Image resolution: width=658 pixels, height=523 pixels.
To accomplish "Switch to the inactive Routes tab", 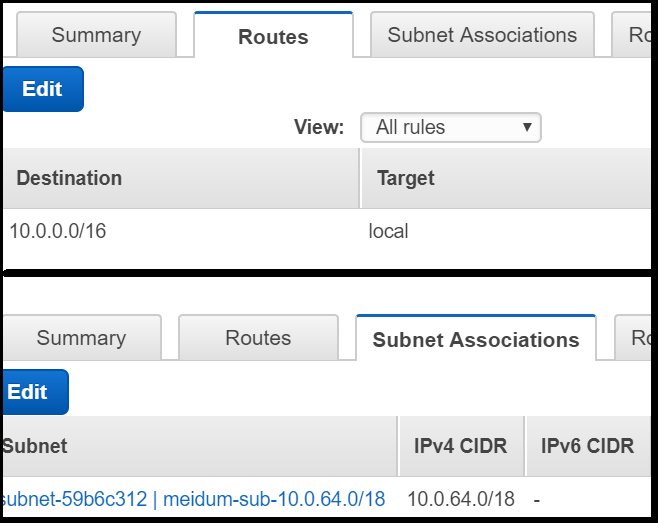I will point(258,338).
